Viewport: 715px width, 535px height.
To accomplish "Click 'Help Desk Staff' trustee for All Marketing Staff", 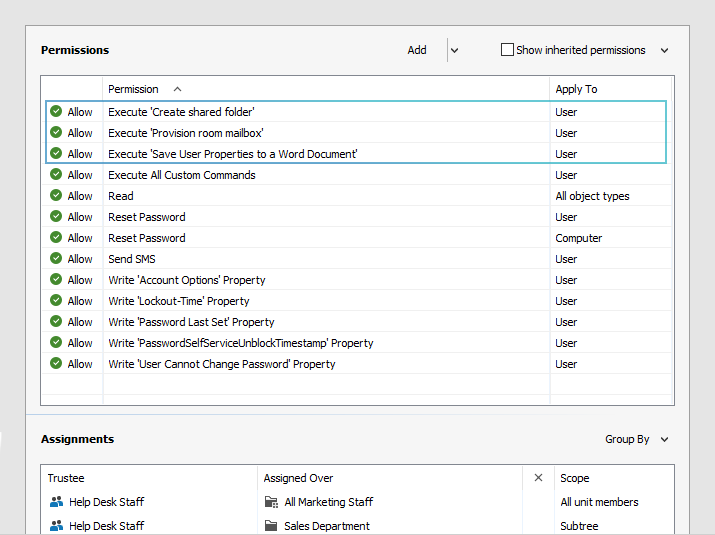I will pyautogui.click(x=106, y=502).
